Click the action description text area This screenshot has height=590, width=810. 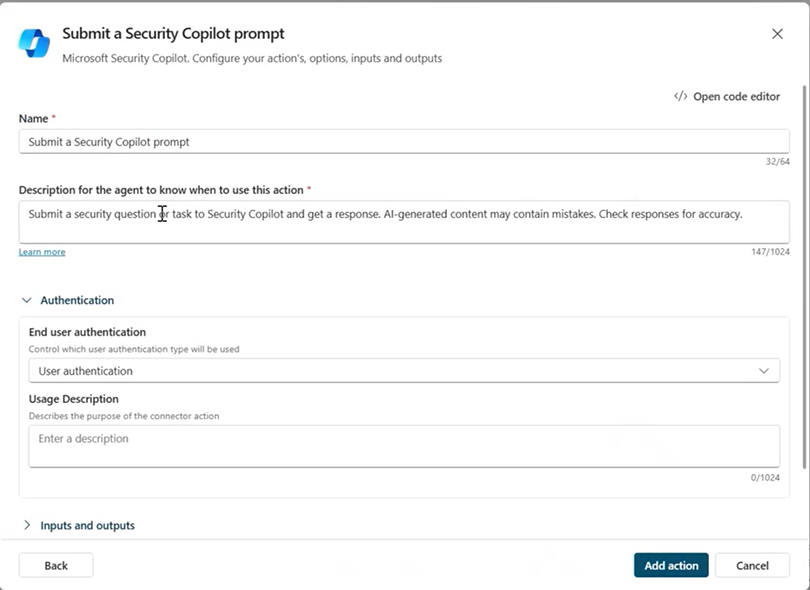click(x=404, y=222)
